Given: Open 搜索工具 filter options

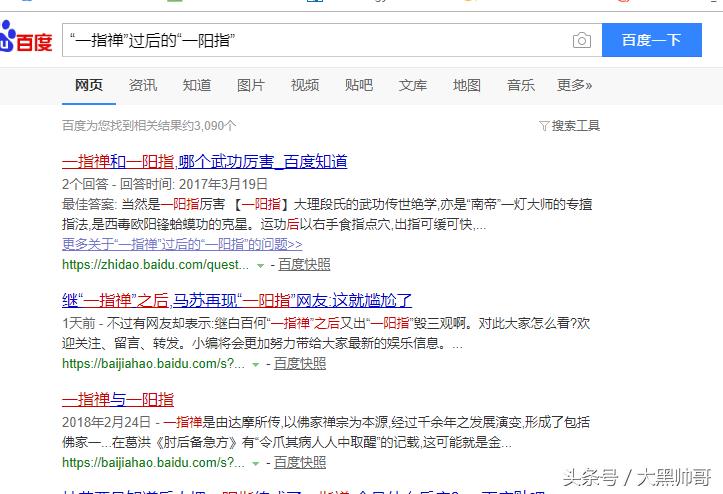Looking at the screenshot, I should pos(569,125).
